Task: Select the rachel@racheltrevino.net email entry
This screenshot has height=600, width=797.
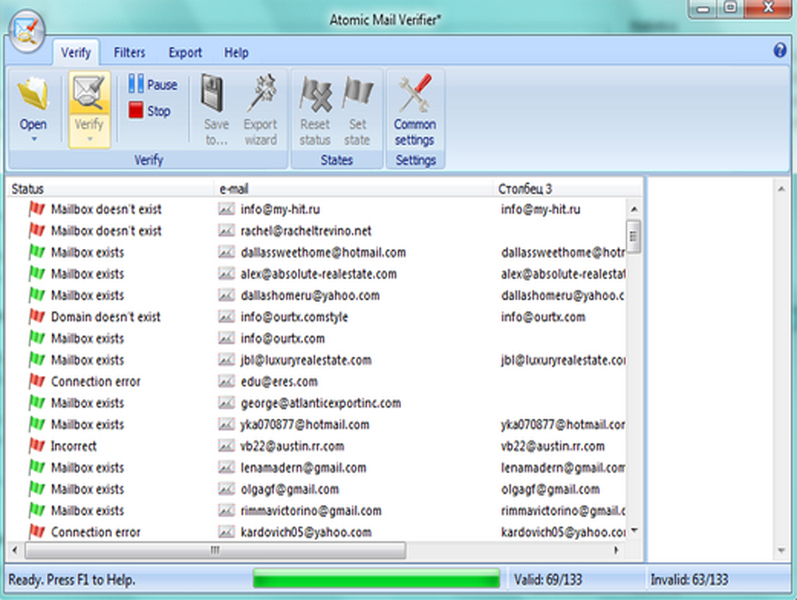Action: 306,231
